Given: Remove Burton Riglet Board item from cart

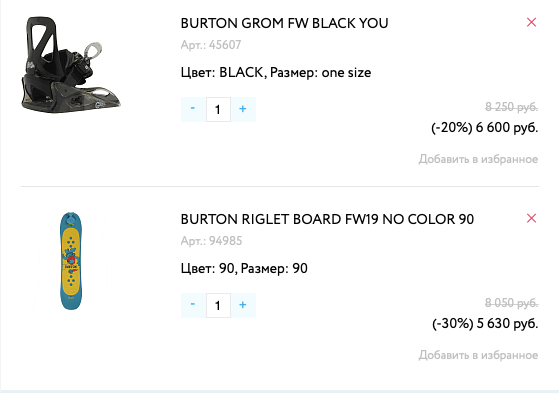Looking at the screenshot, I should [531, 218].
